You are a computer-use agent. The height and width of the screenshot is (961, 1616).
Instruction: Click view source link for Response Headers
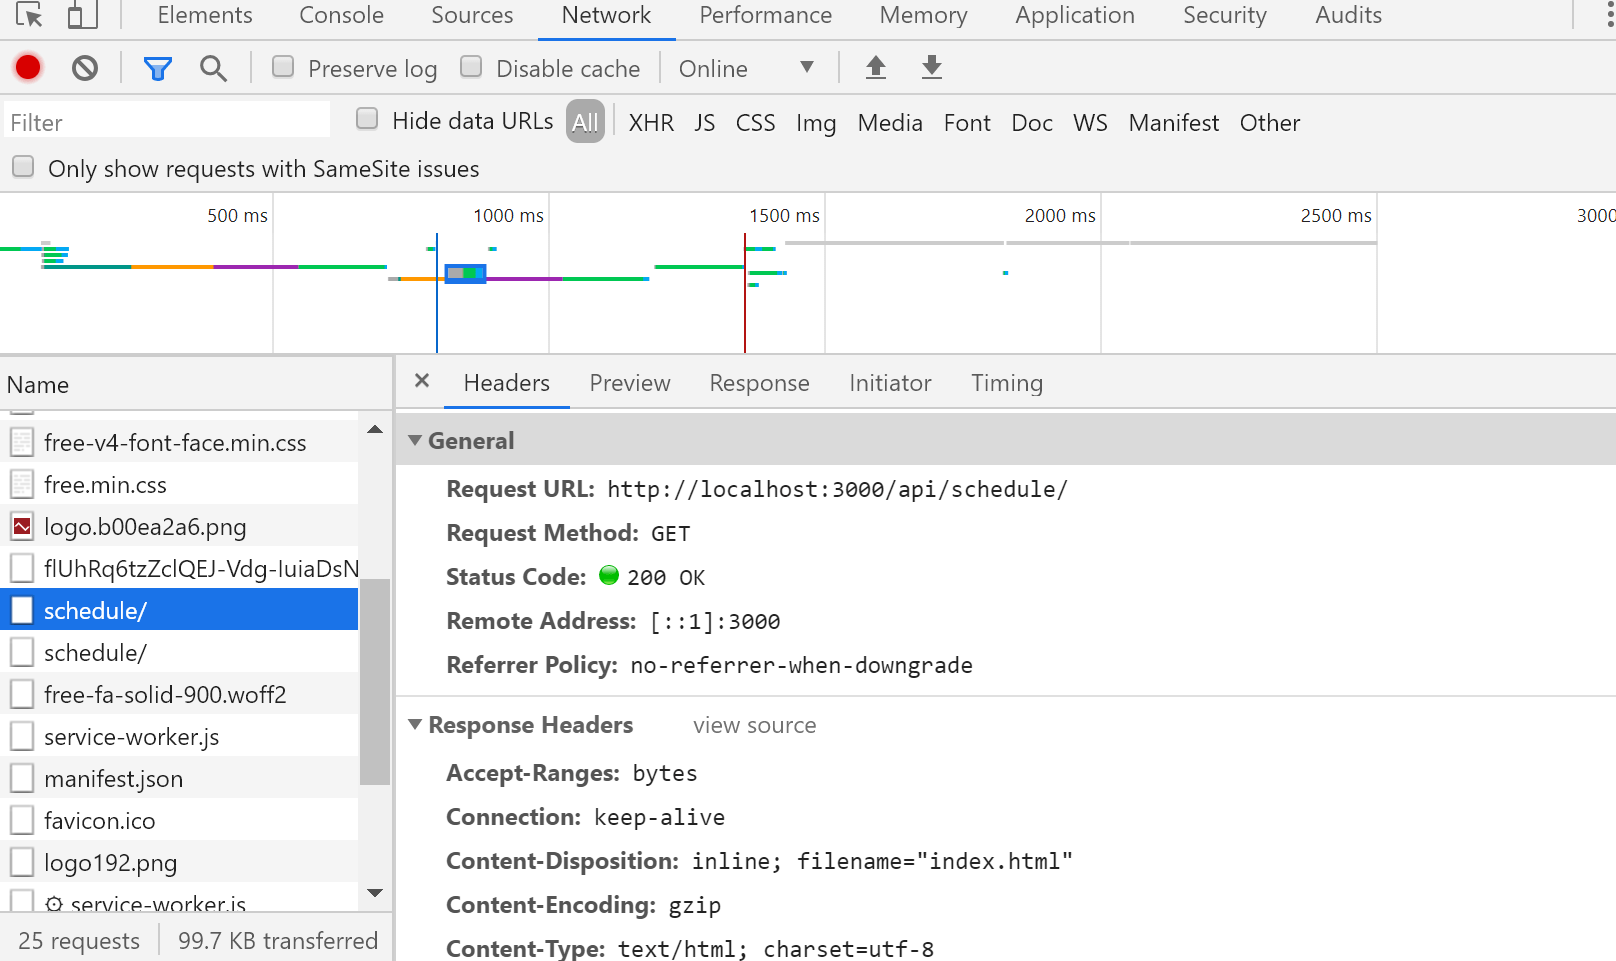point(754,725)
